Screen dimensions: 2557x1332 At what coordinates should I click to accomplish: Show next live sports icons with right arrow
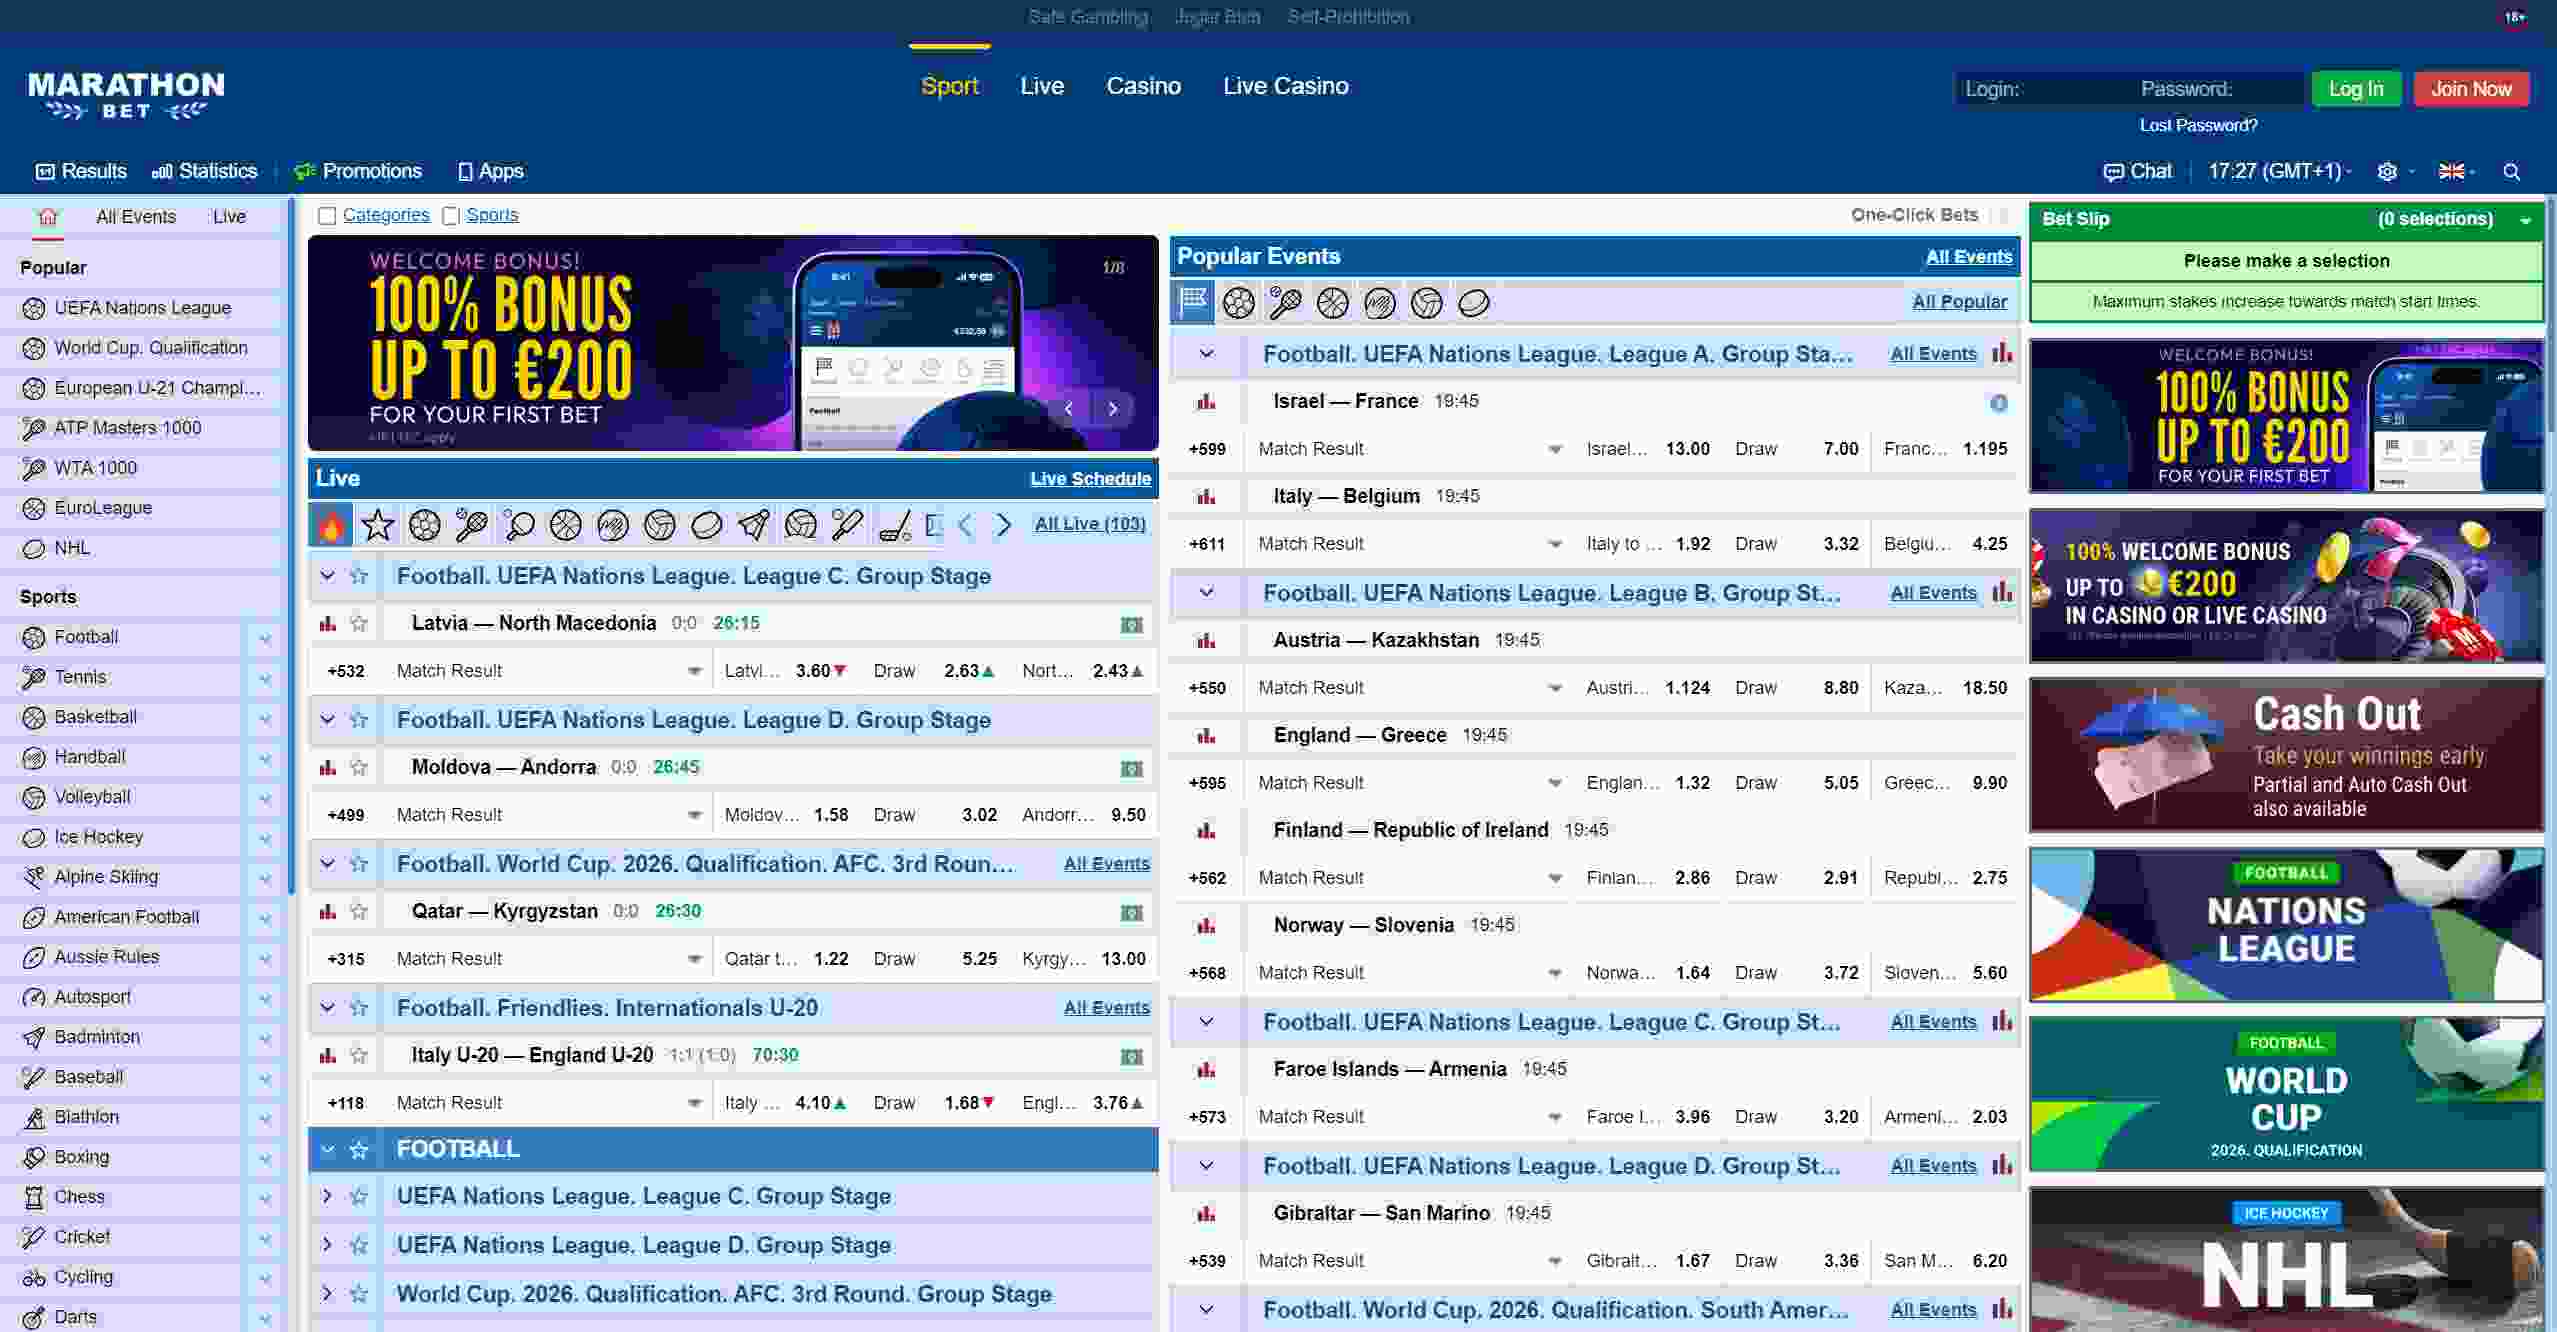tap(1003, 524)
